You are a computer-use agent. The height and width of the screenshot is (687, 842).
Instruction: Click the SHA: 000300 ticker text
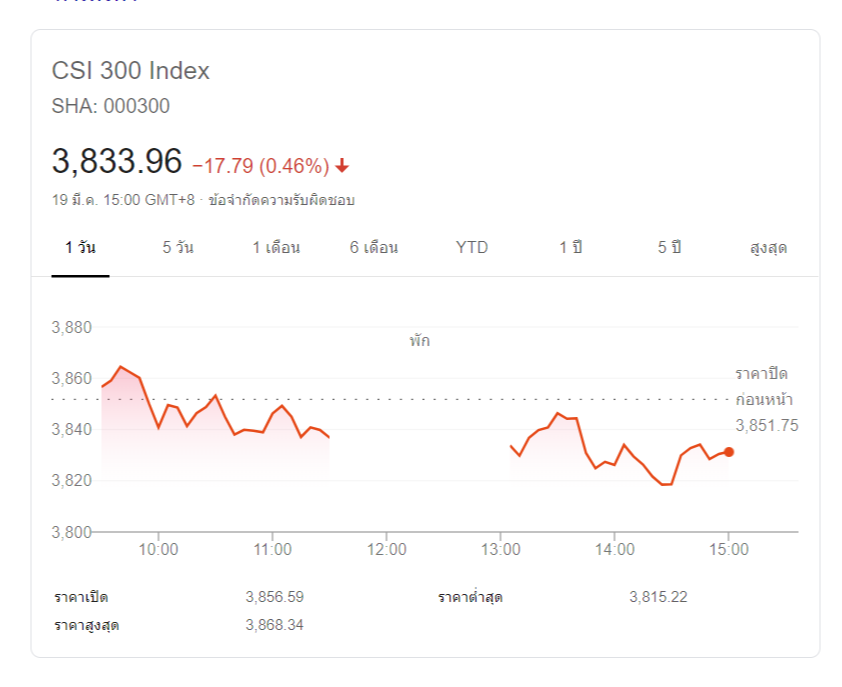tap(111, 106)
